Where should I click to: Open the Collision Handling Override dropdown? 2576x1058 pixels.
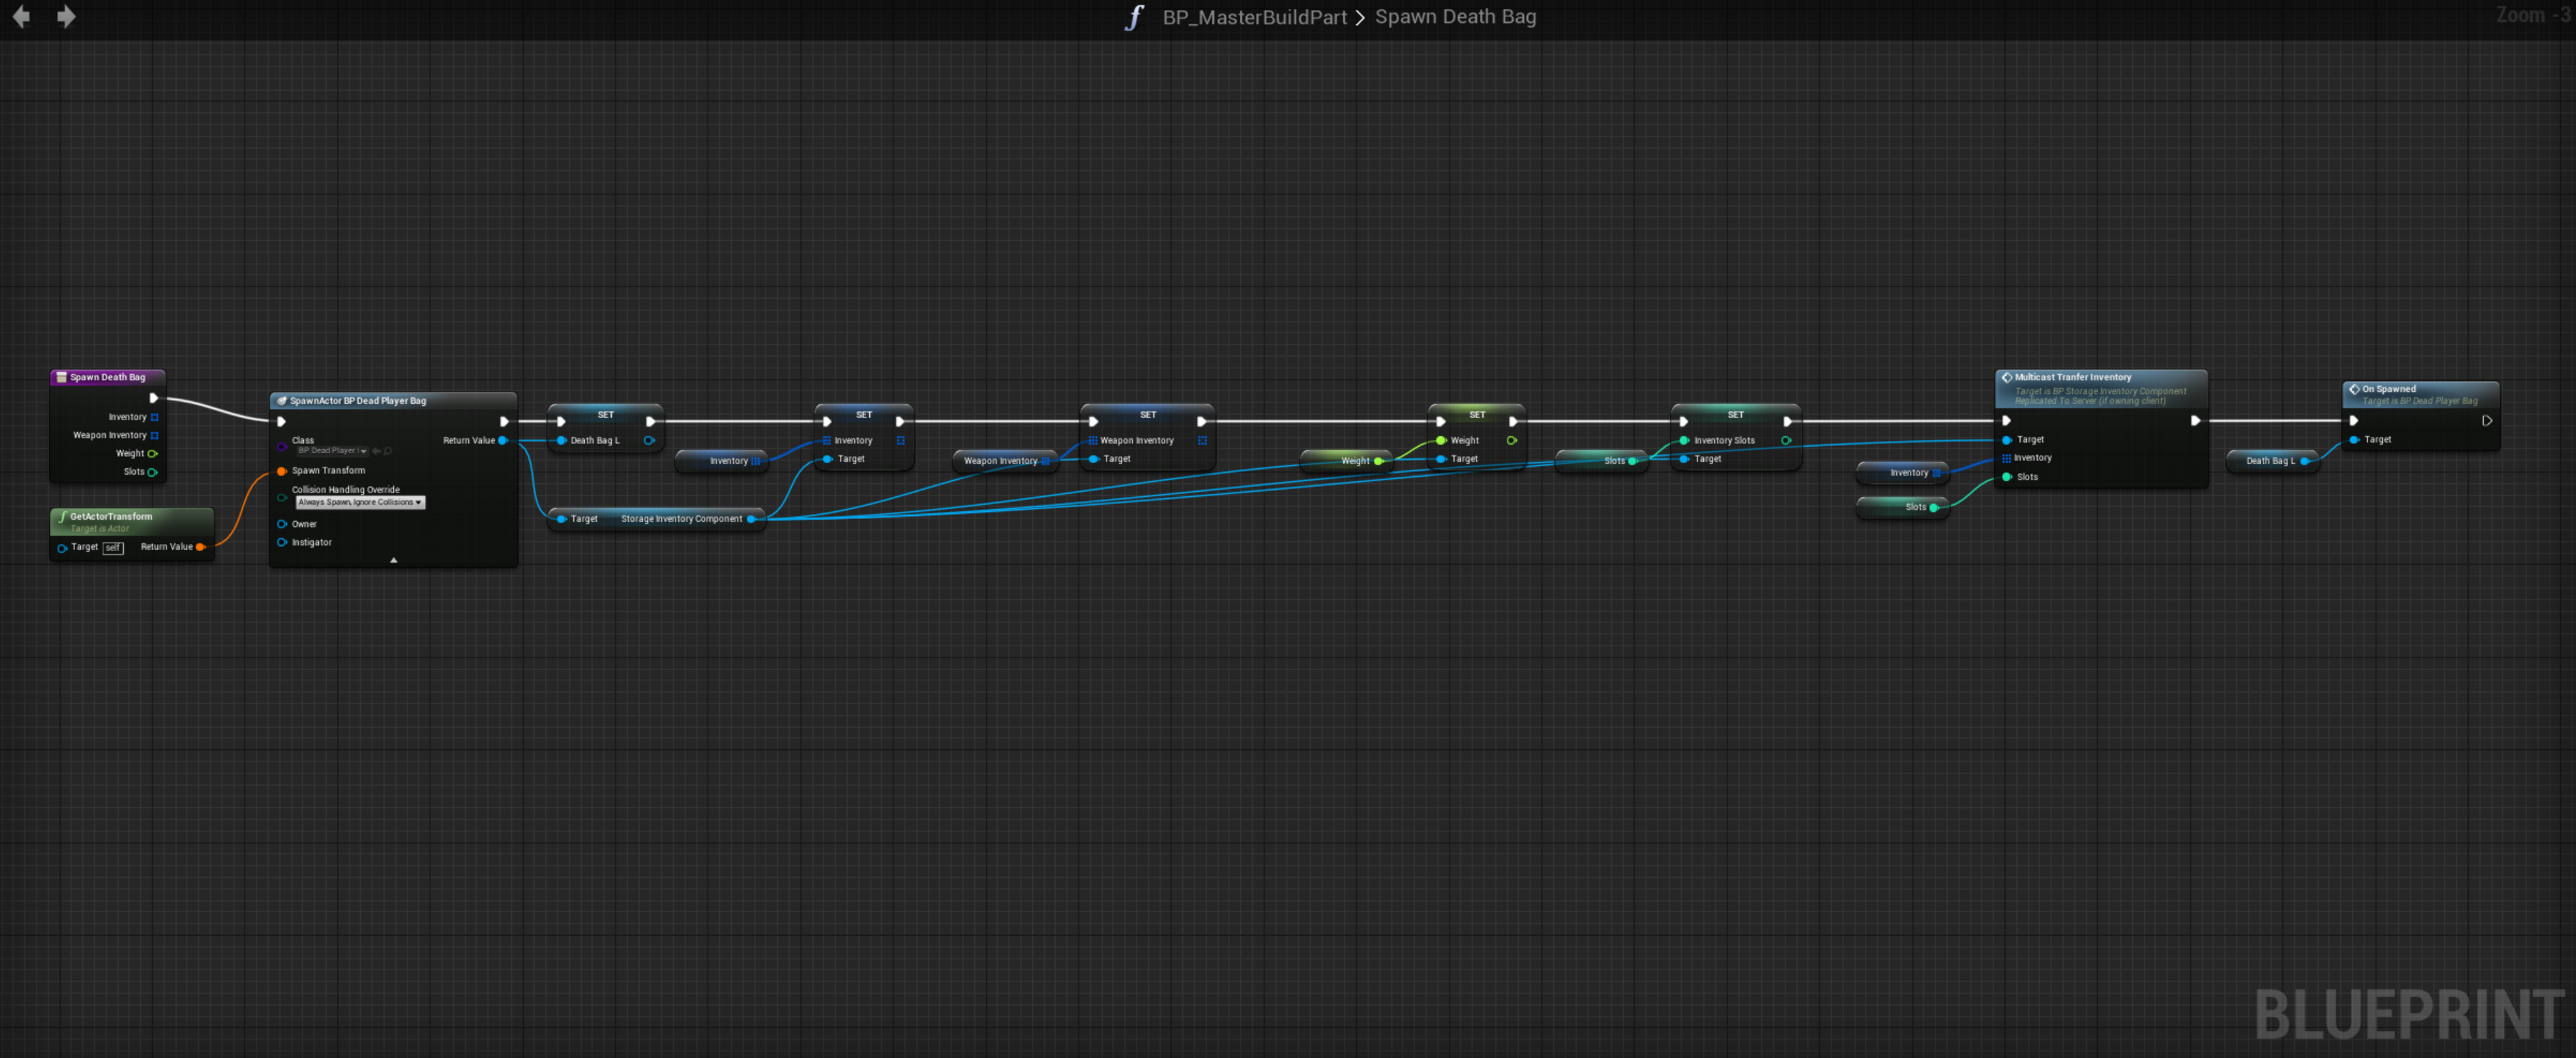360,502
